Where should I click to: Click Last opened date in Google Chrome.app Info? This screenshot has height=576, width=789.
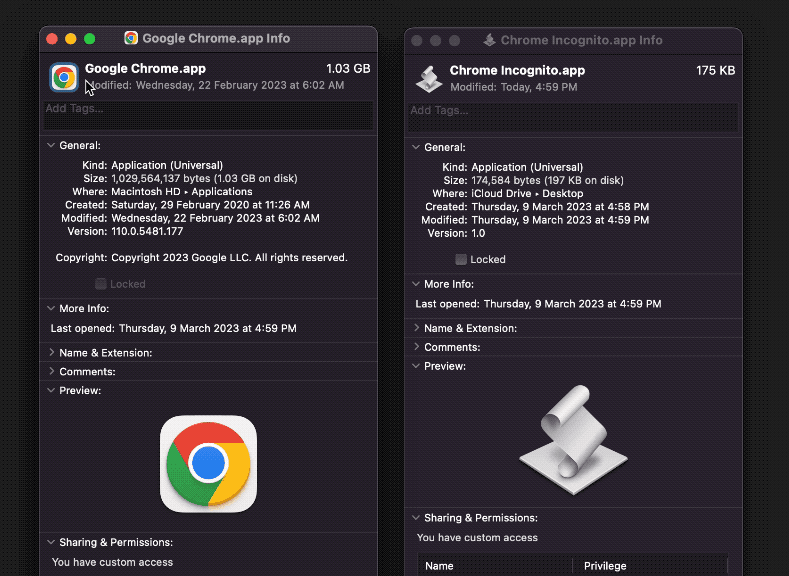tap(207, 328)
